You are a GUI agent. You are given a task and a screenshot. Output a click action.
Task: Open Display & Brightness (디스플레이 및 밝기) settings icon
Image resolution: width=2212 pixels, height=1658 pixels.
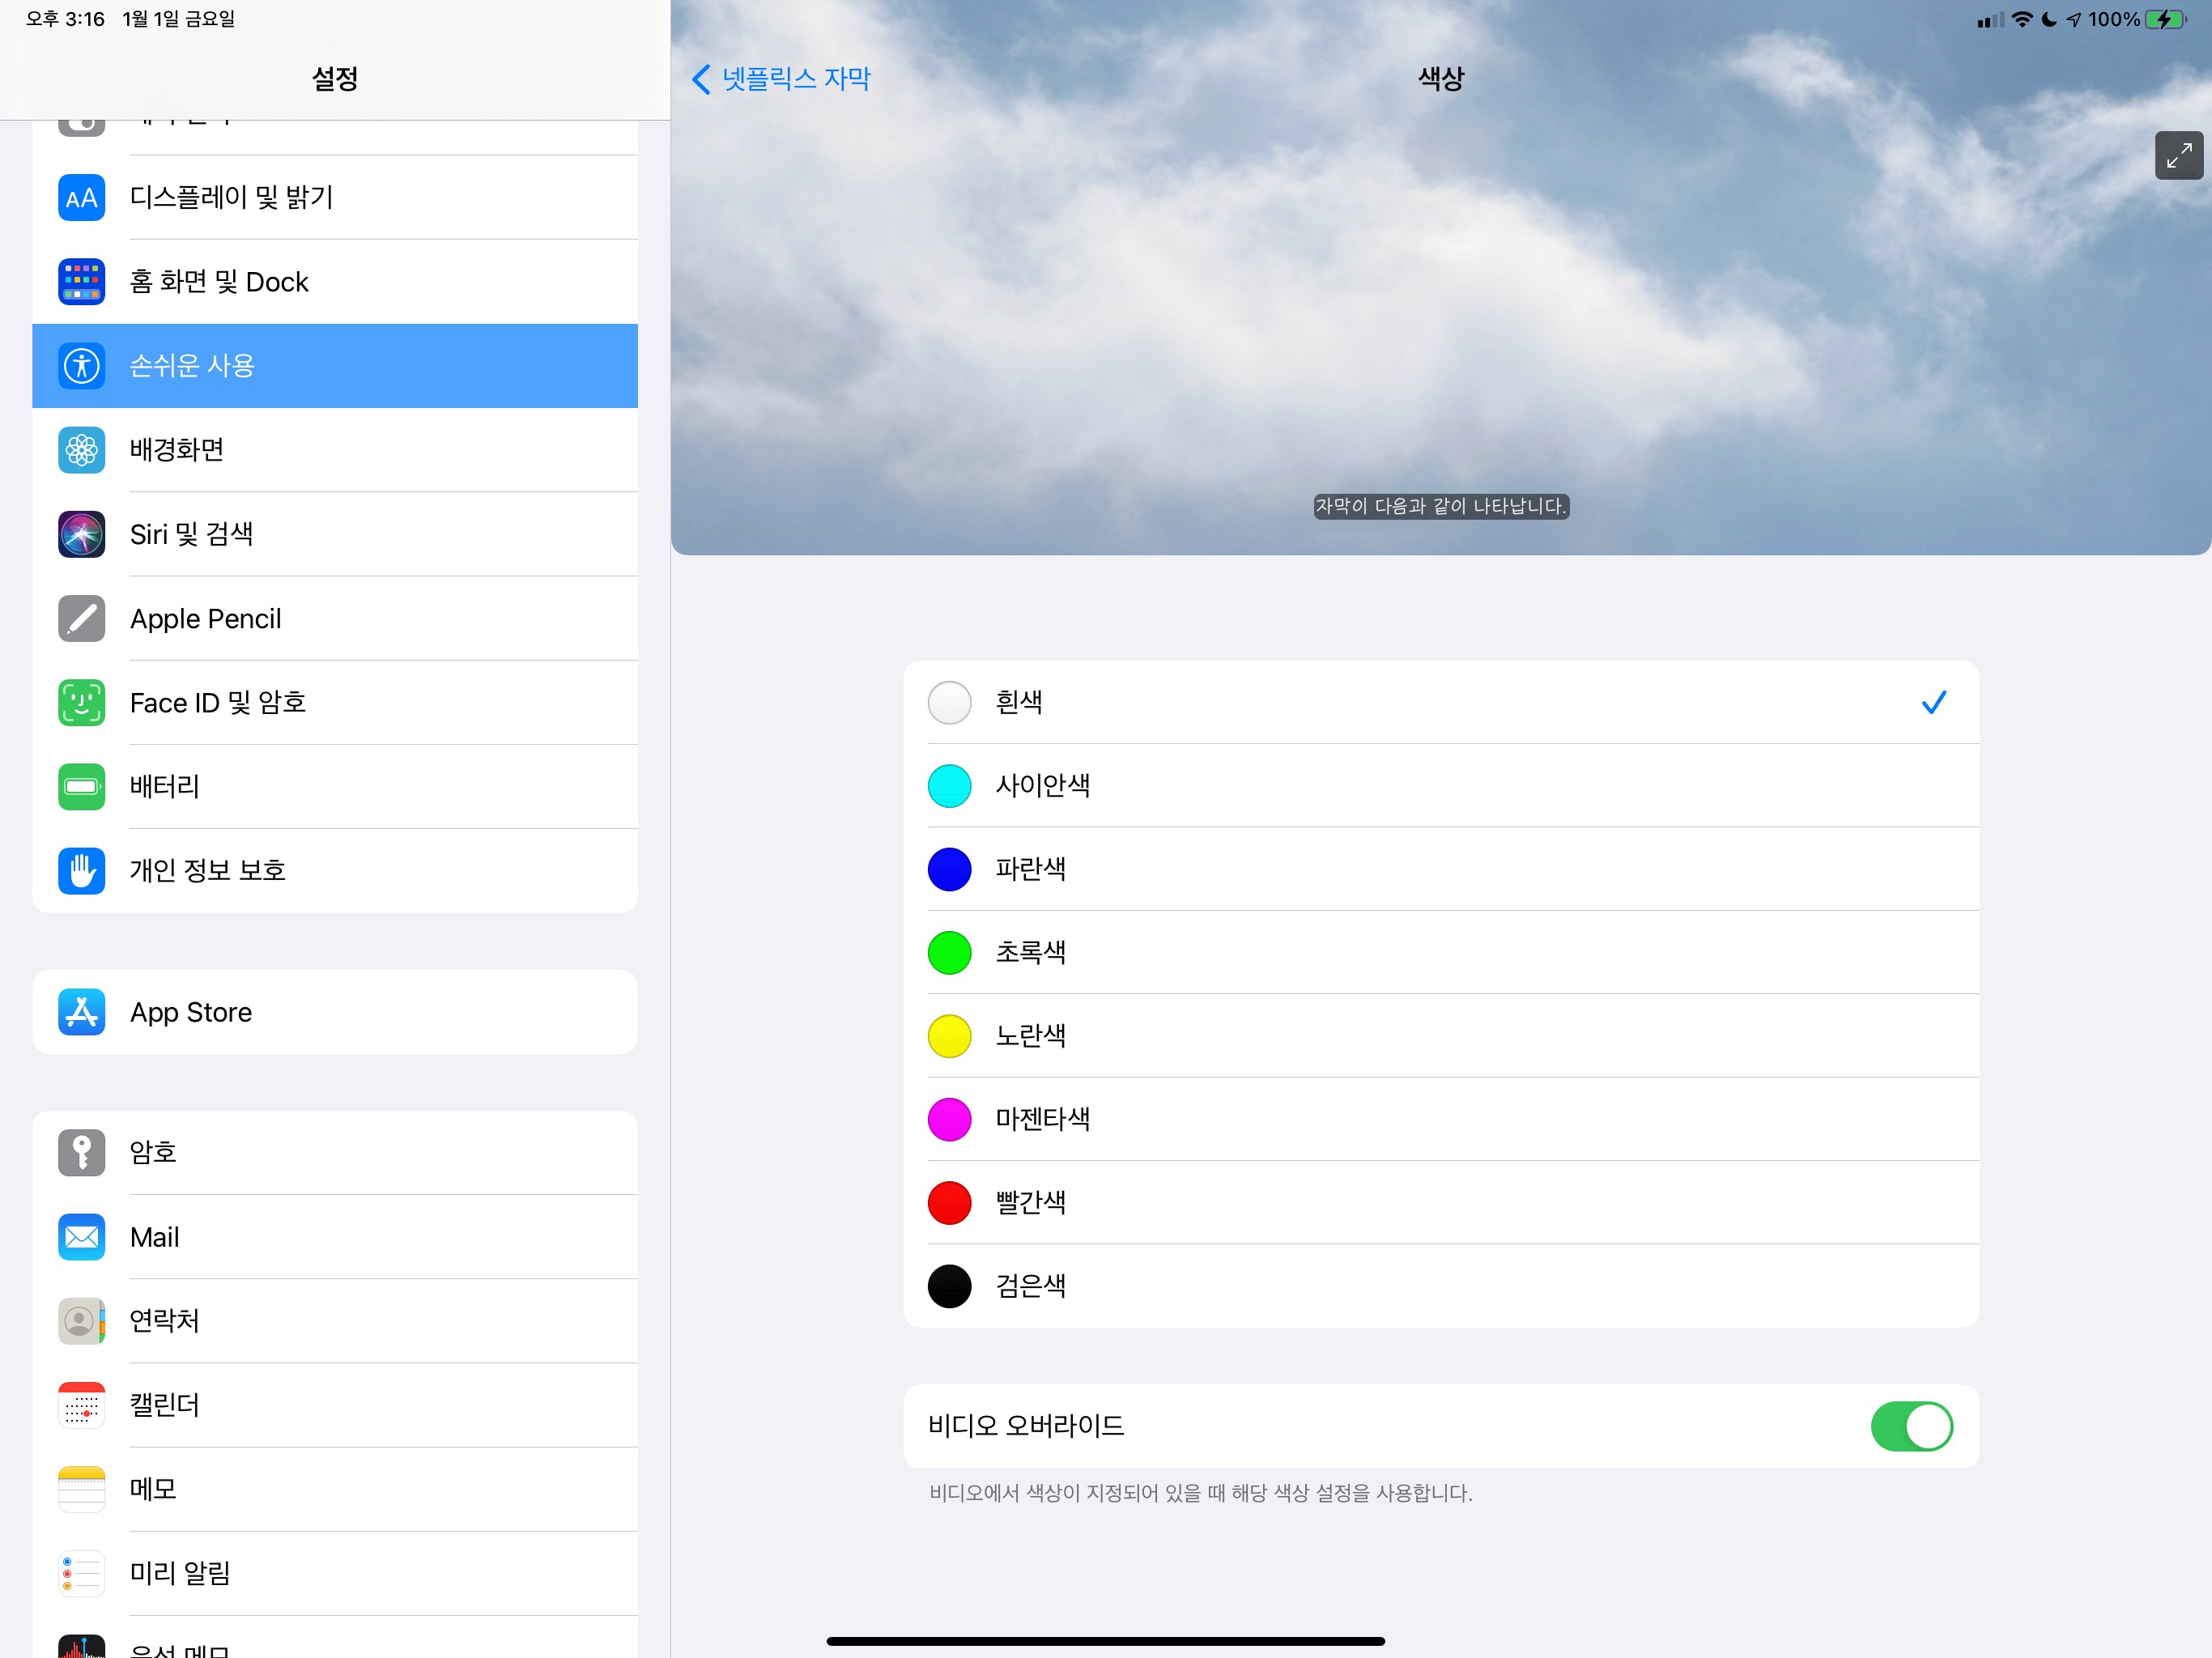pyautogui.click(x=82, y=197)
